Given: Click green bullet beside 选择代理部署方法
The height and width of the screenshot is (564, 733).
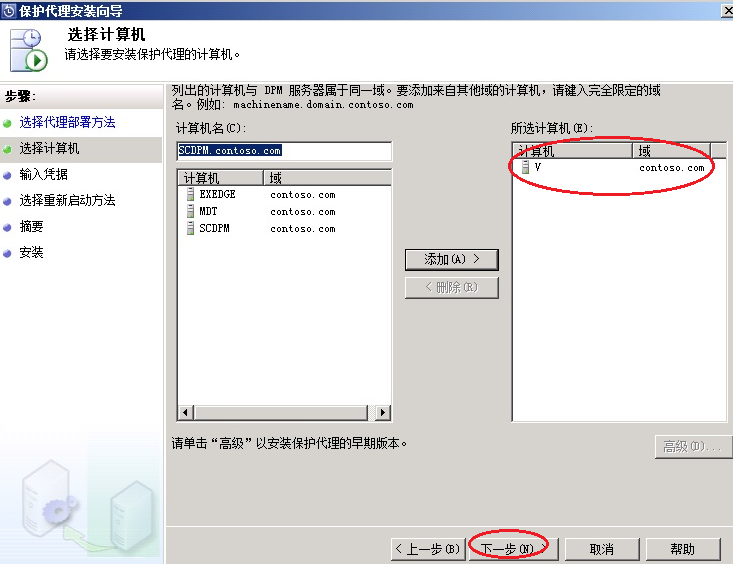Looking at the screenshot, I should pos(7,123).
